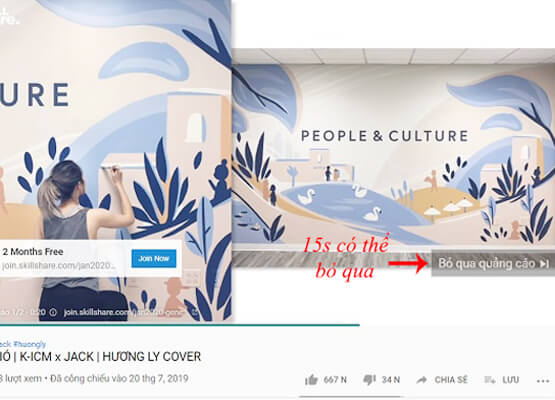The image size is (555, 400).
Task: Click the external link icon in ad overlay
Action: click(195, 312)
